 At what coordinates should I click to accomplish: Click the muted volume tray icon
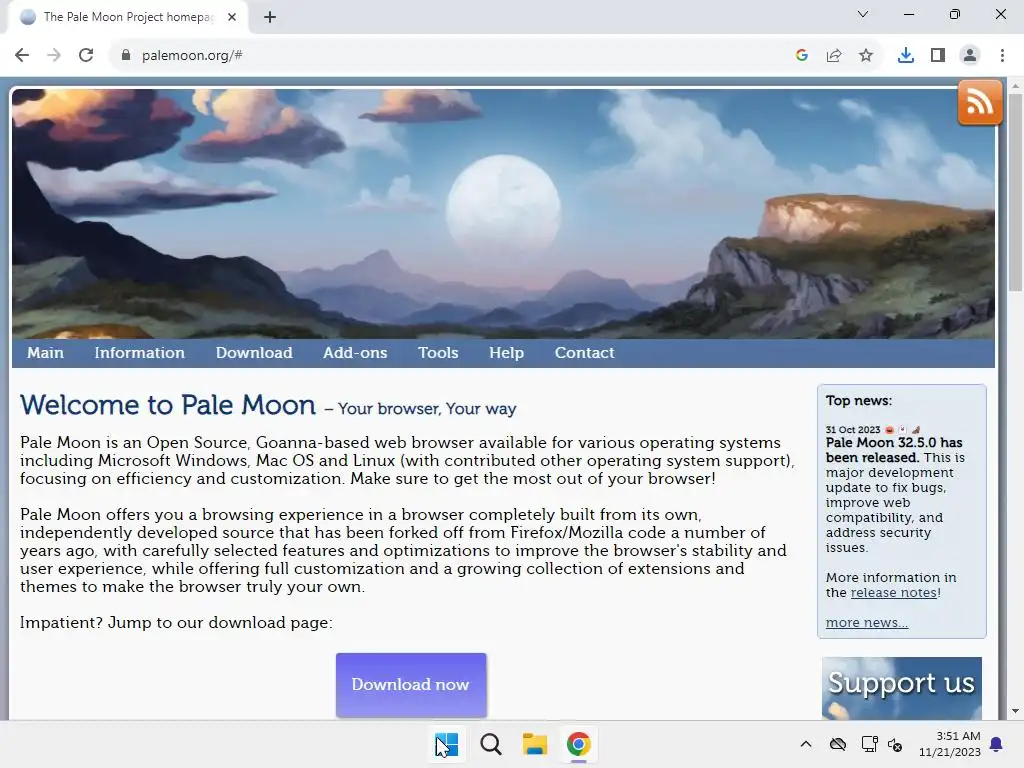pos(895,744)
